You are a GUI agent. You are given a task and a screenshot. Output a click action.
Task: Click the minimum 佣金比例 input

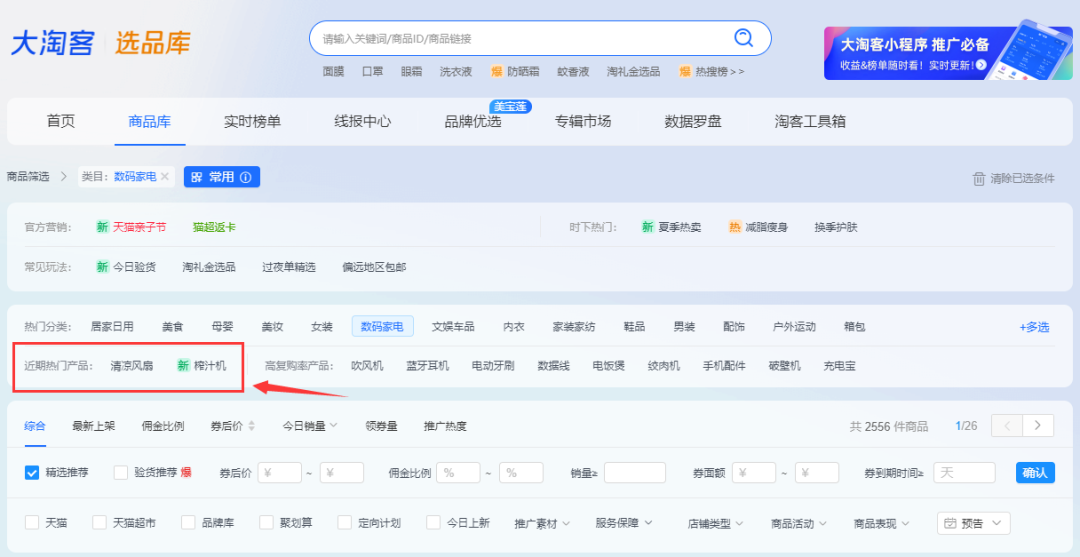pyautogui.click(x=458, y=473)
